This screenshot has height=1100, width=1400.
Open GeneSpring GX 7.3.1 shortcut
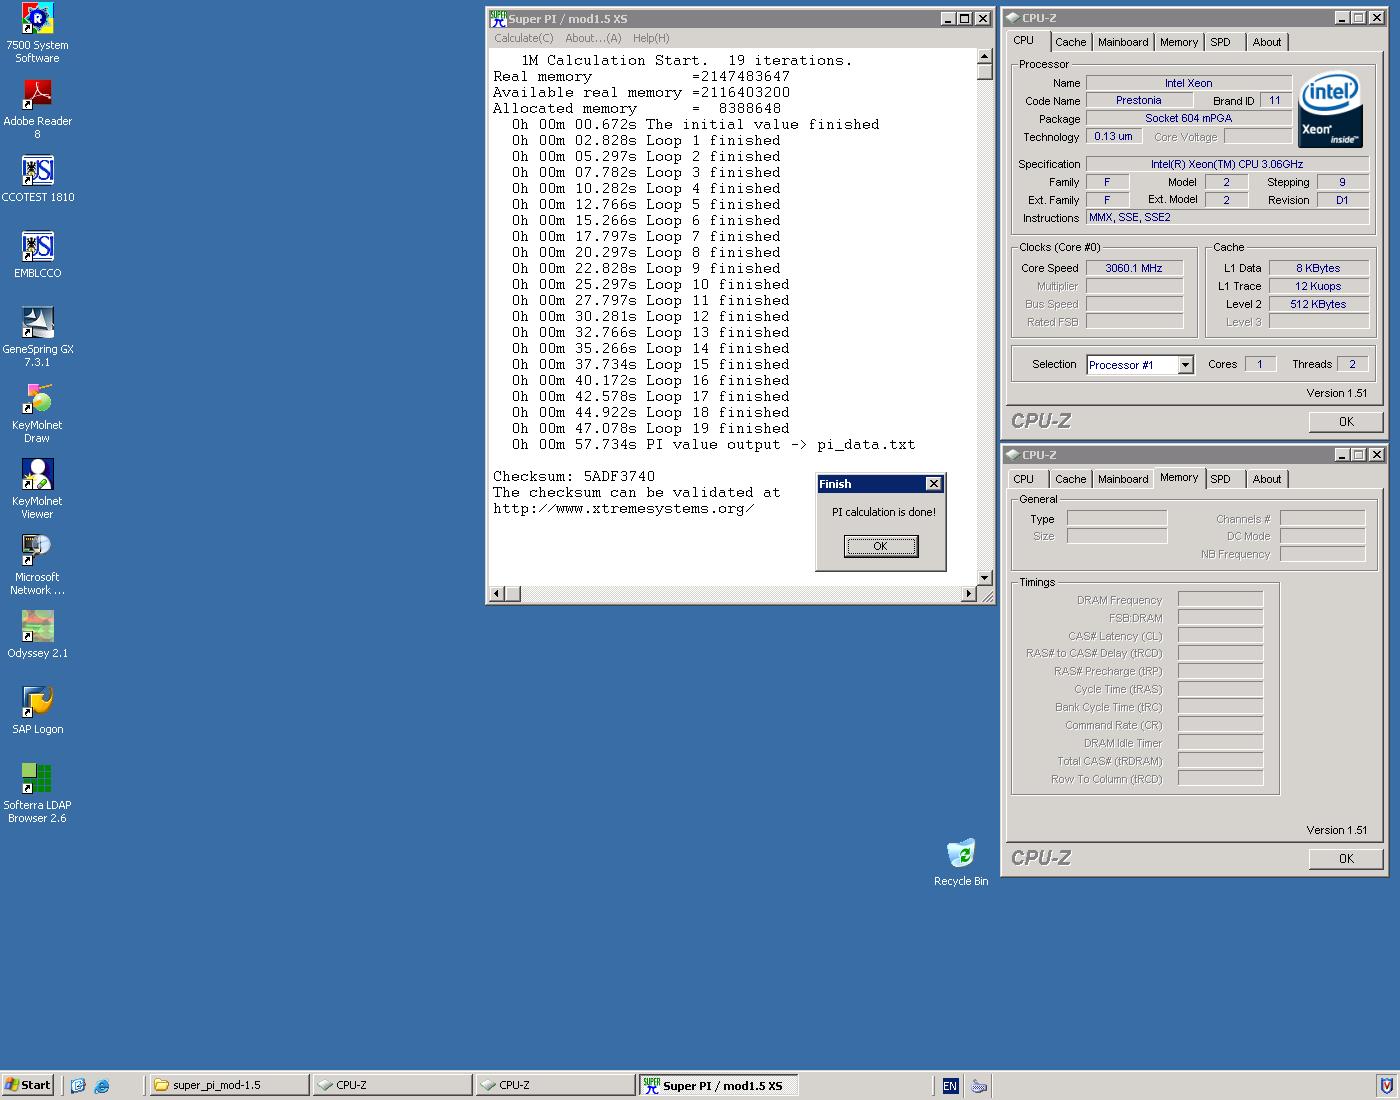coord(37,337)
